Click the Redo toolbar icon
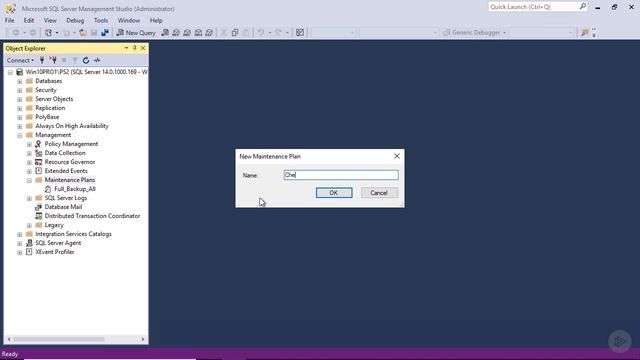This screenshot has height=360, width=640. click(278, 33)
